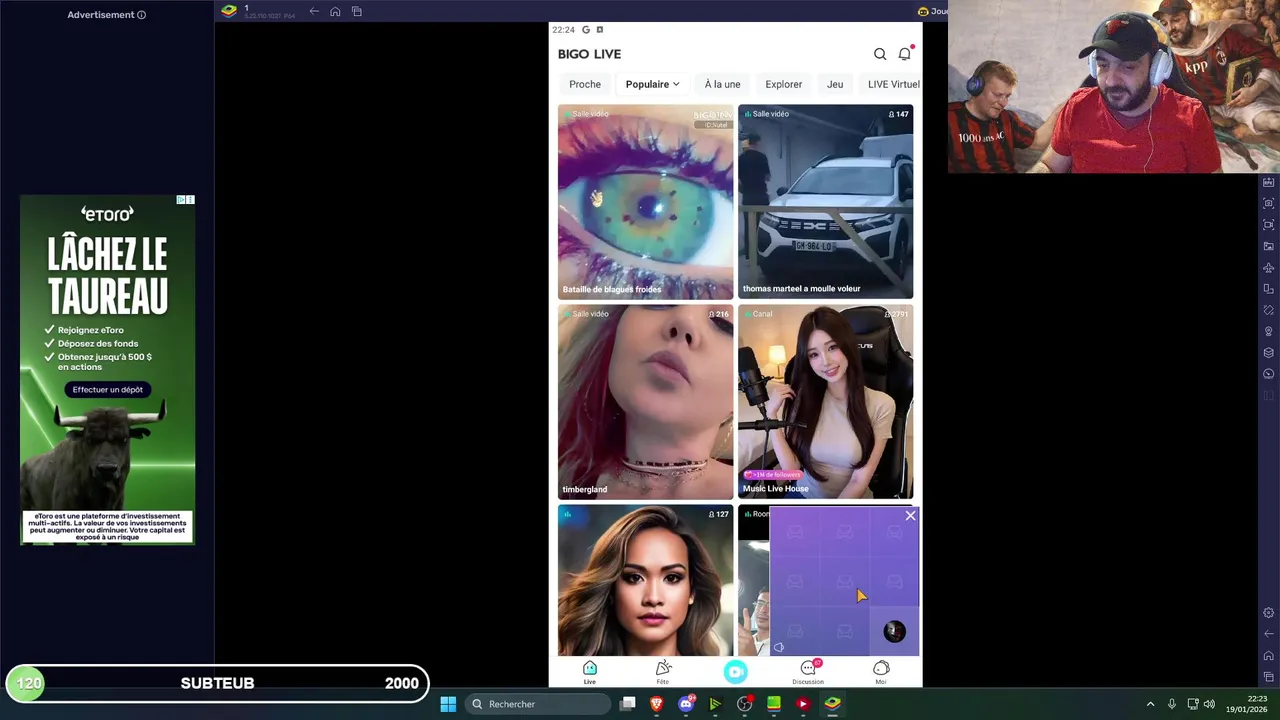Image resolution: width=1280 pixels, height=720 pixels.
Task: Expand the Populaire dropdown filter
Action: point(652,84)
